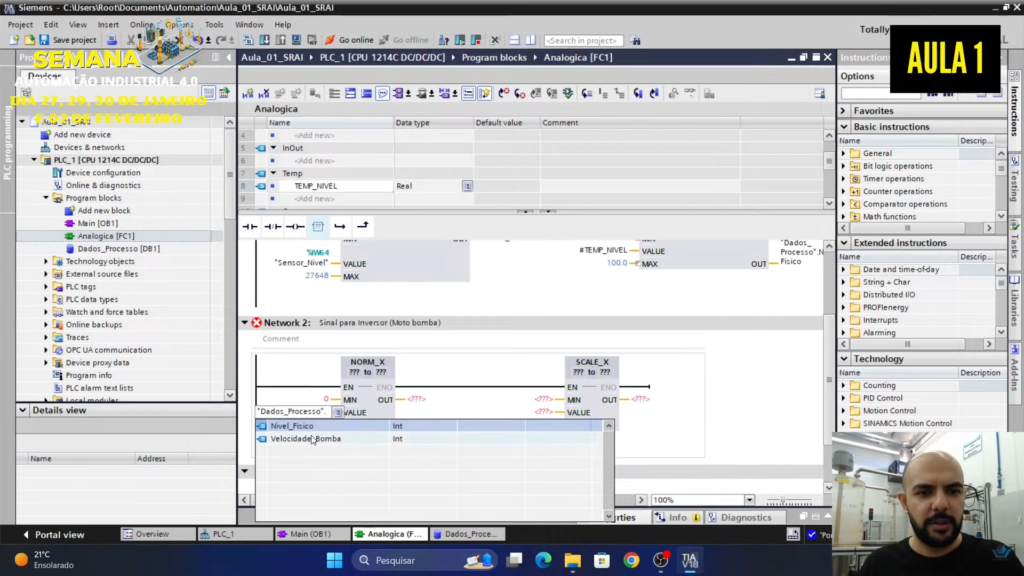Click Device configuration in project tree
1024x576 pixels.
coord(103,172)
